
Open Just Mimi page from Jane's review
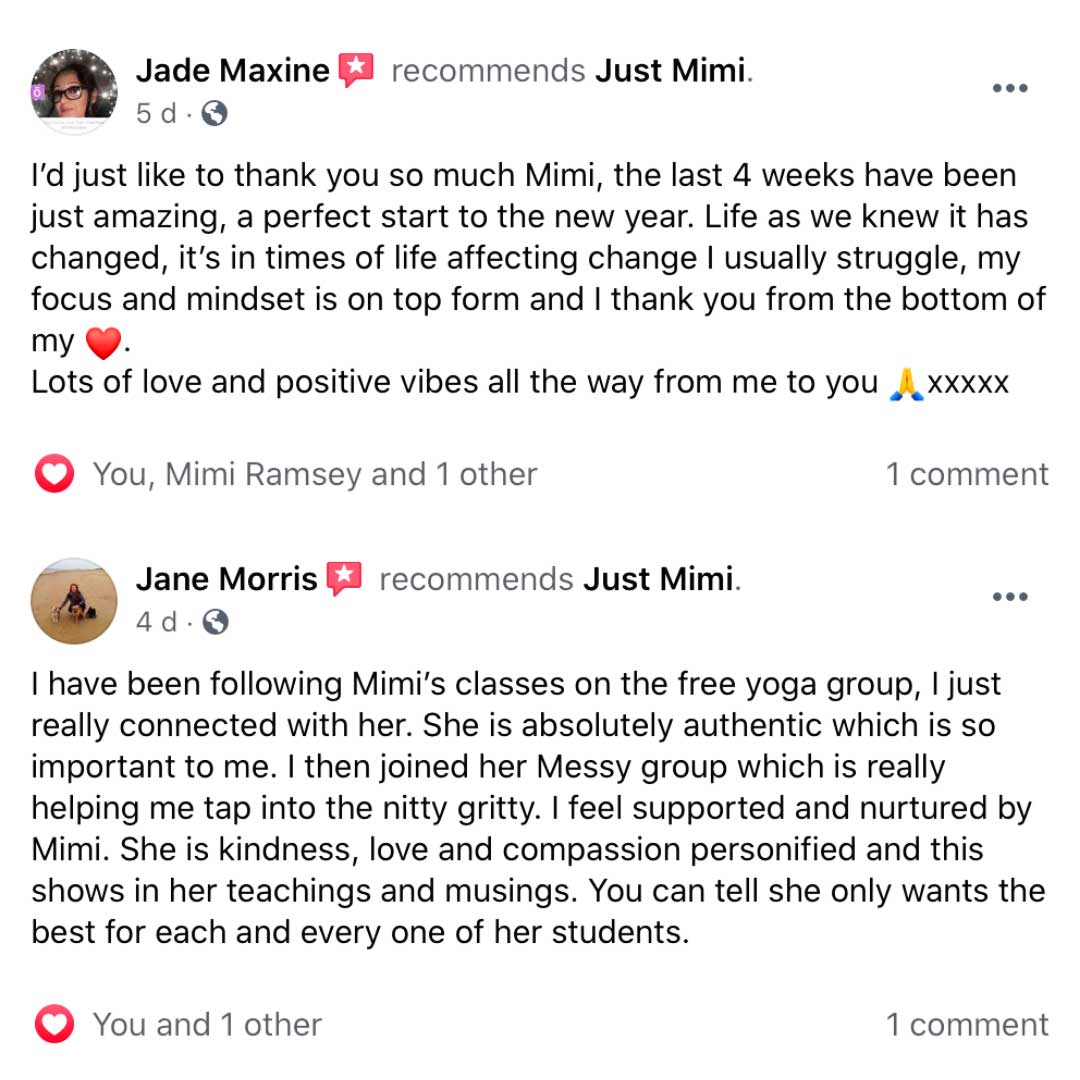click(658, 579)
